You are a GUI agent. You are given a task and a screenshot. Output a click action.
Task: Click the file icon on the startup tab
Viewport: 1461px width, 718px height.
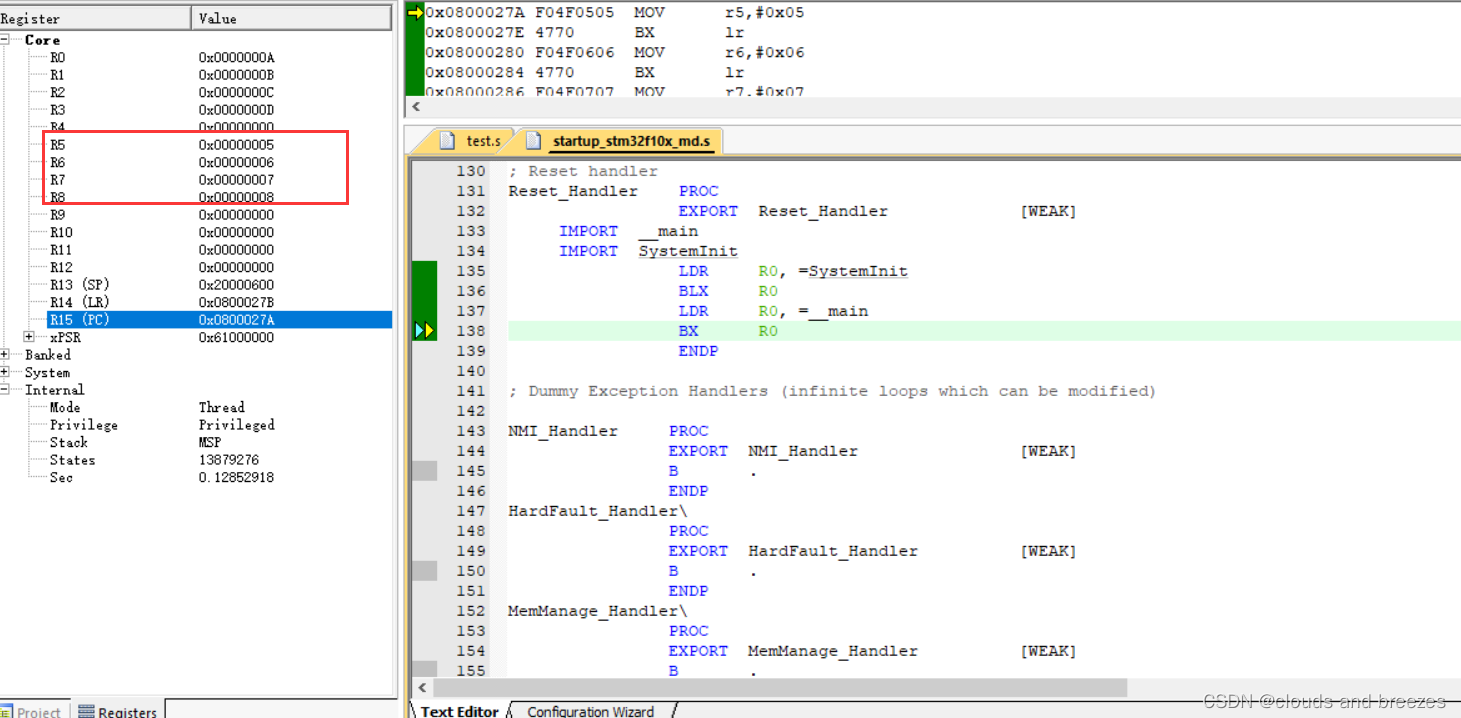pos(532,141)
